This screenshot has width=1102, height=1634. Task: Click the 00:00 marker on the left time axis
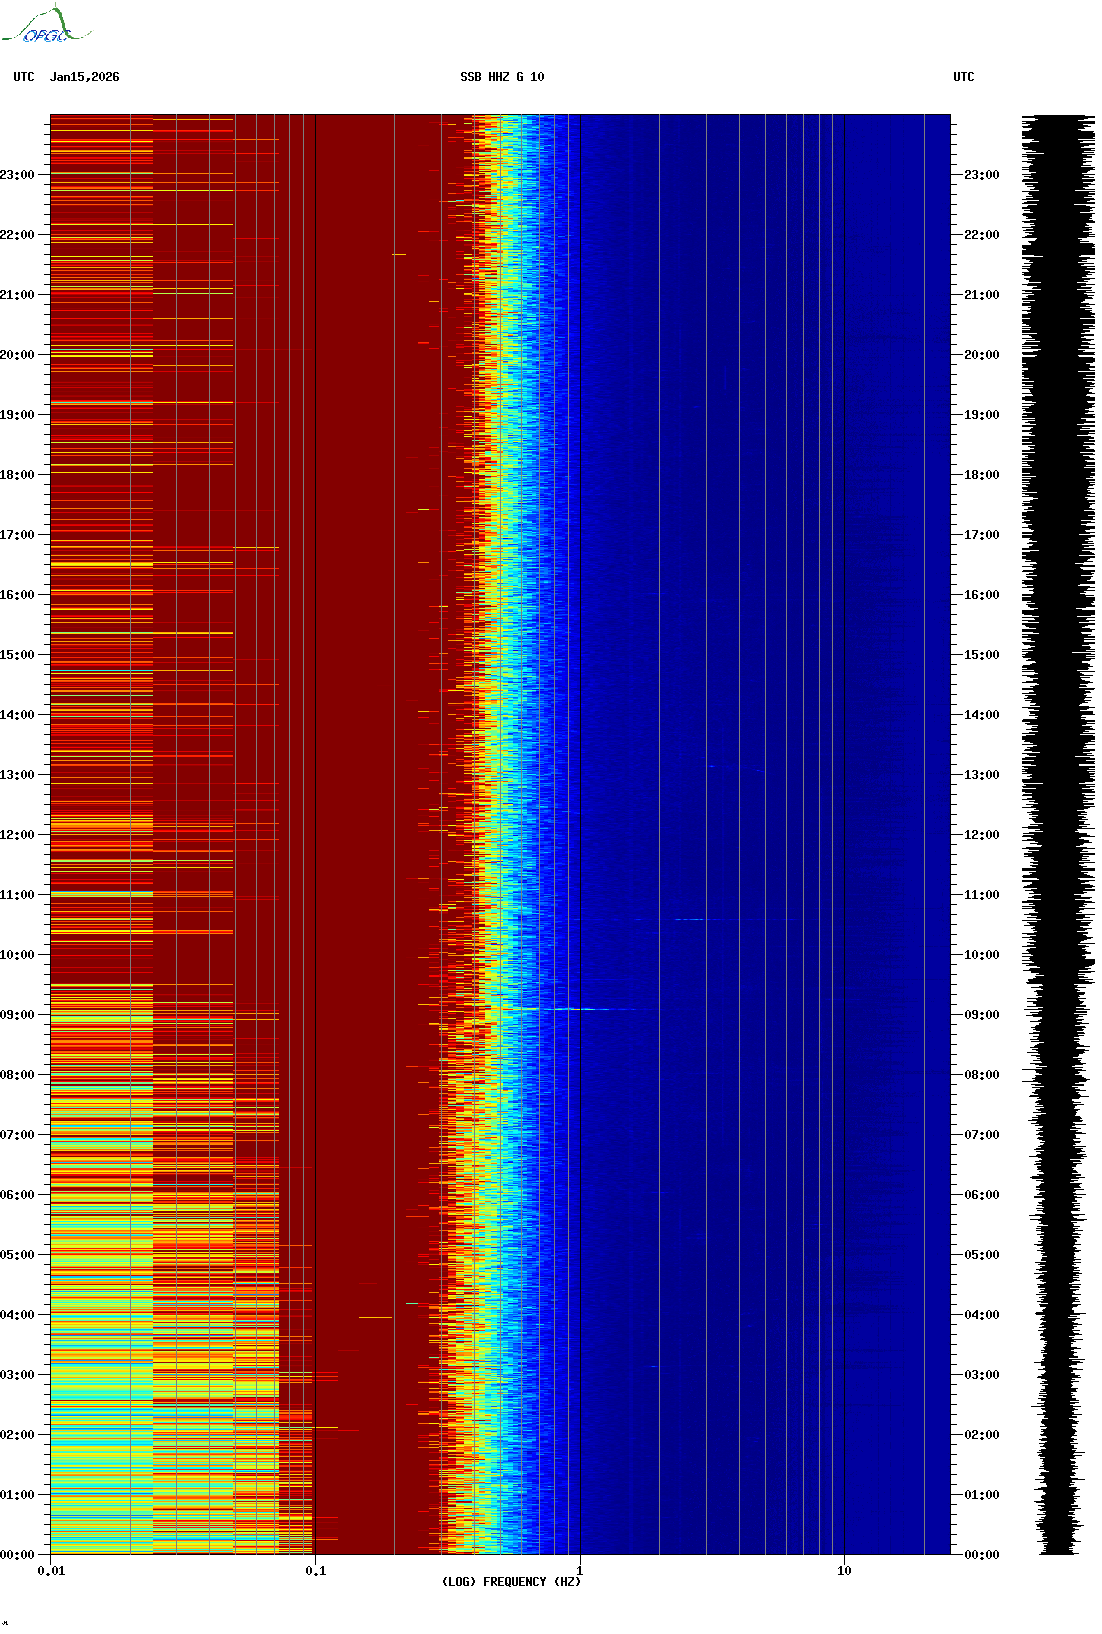(18, 1555)
